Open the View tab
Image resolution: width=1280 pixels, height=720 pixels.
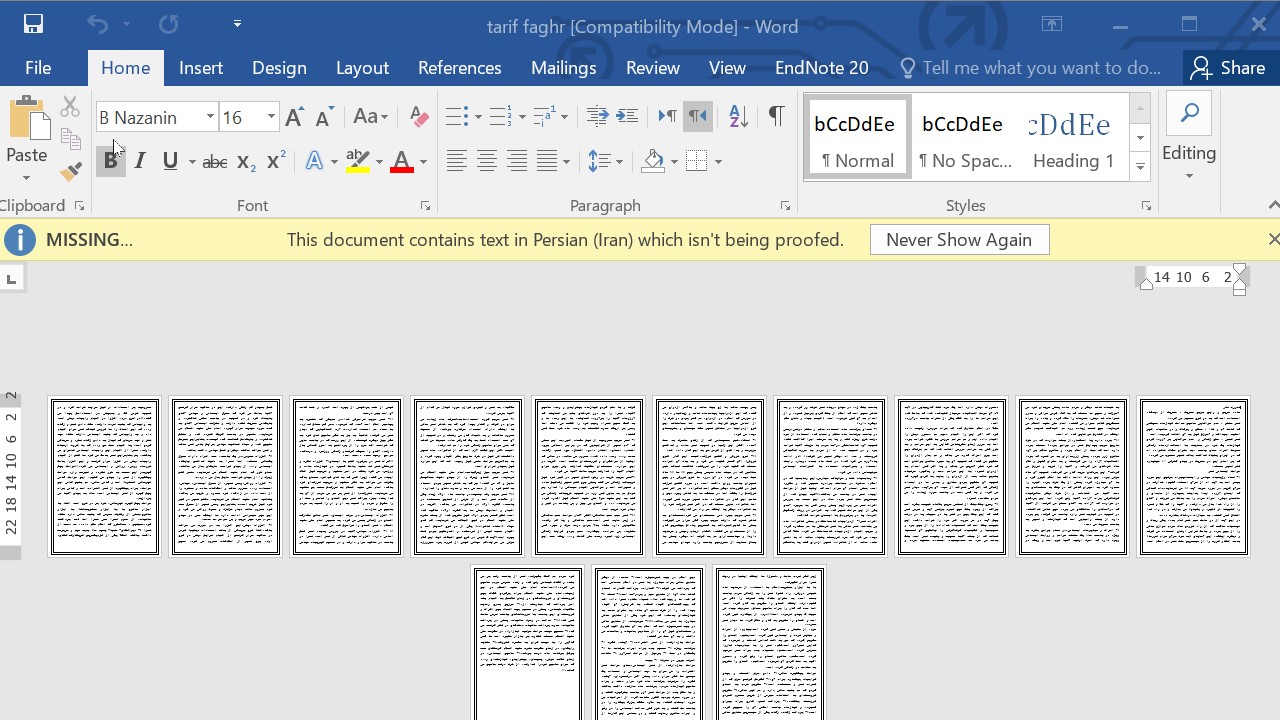pyautogui.click(x=727, y=68)
